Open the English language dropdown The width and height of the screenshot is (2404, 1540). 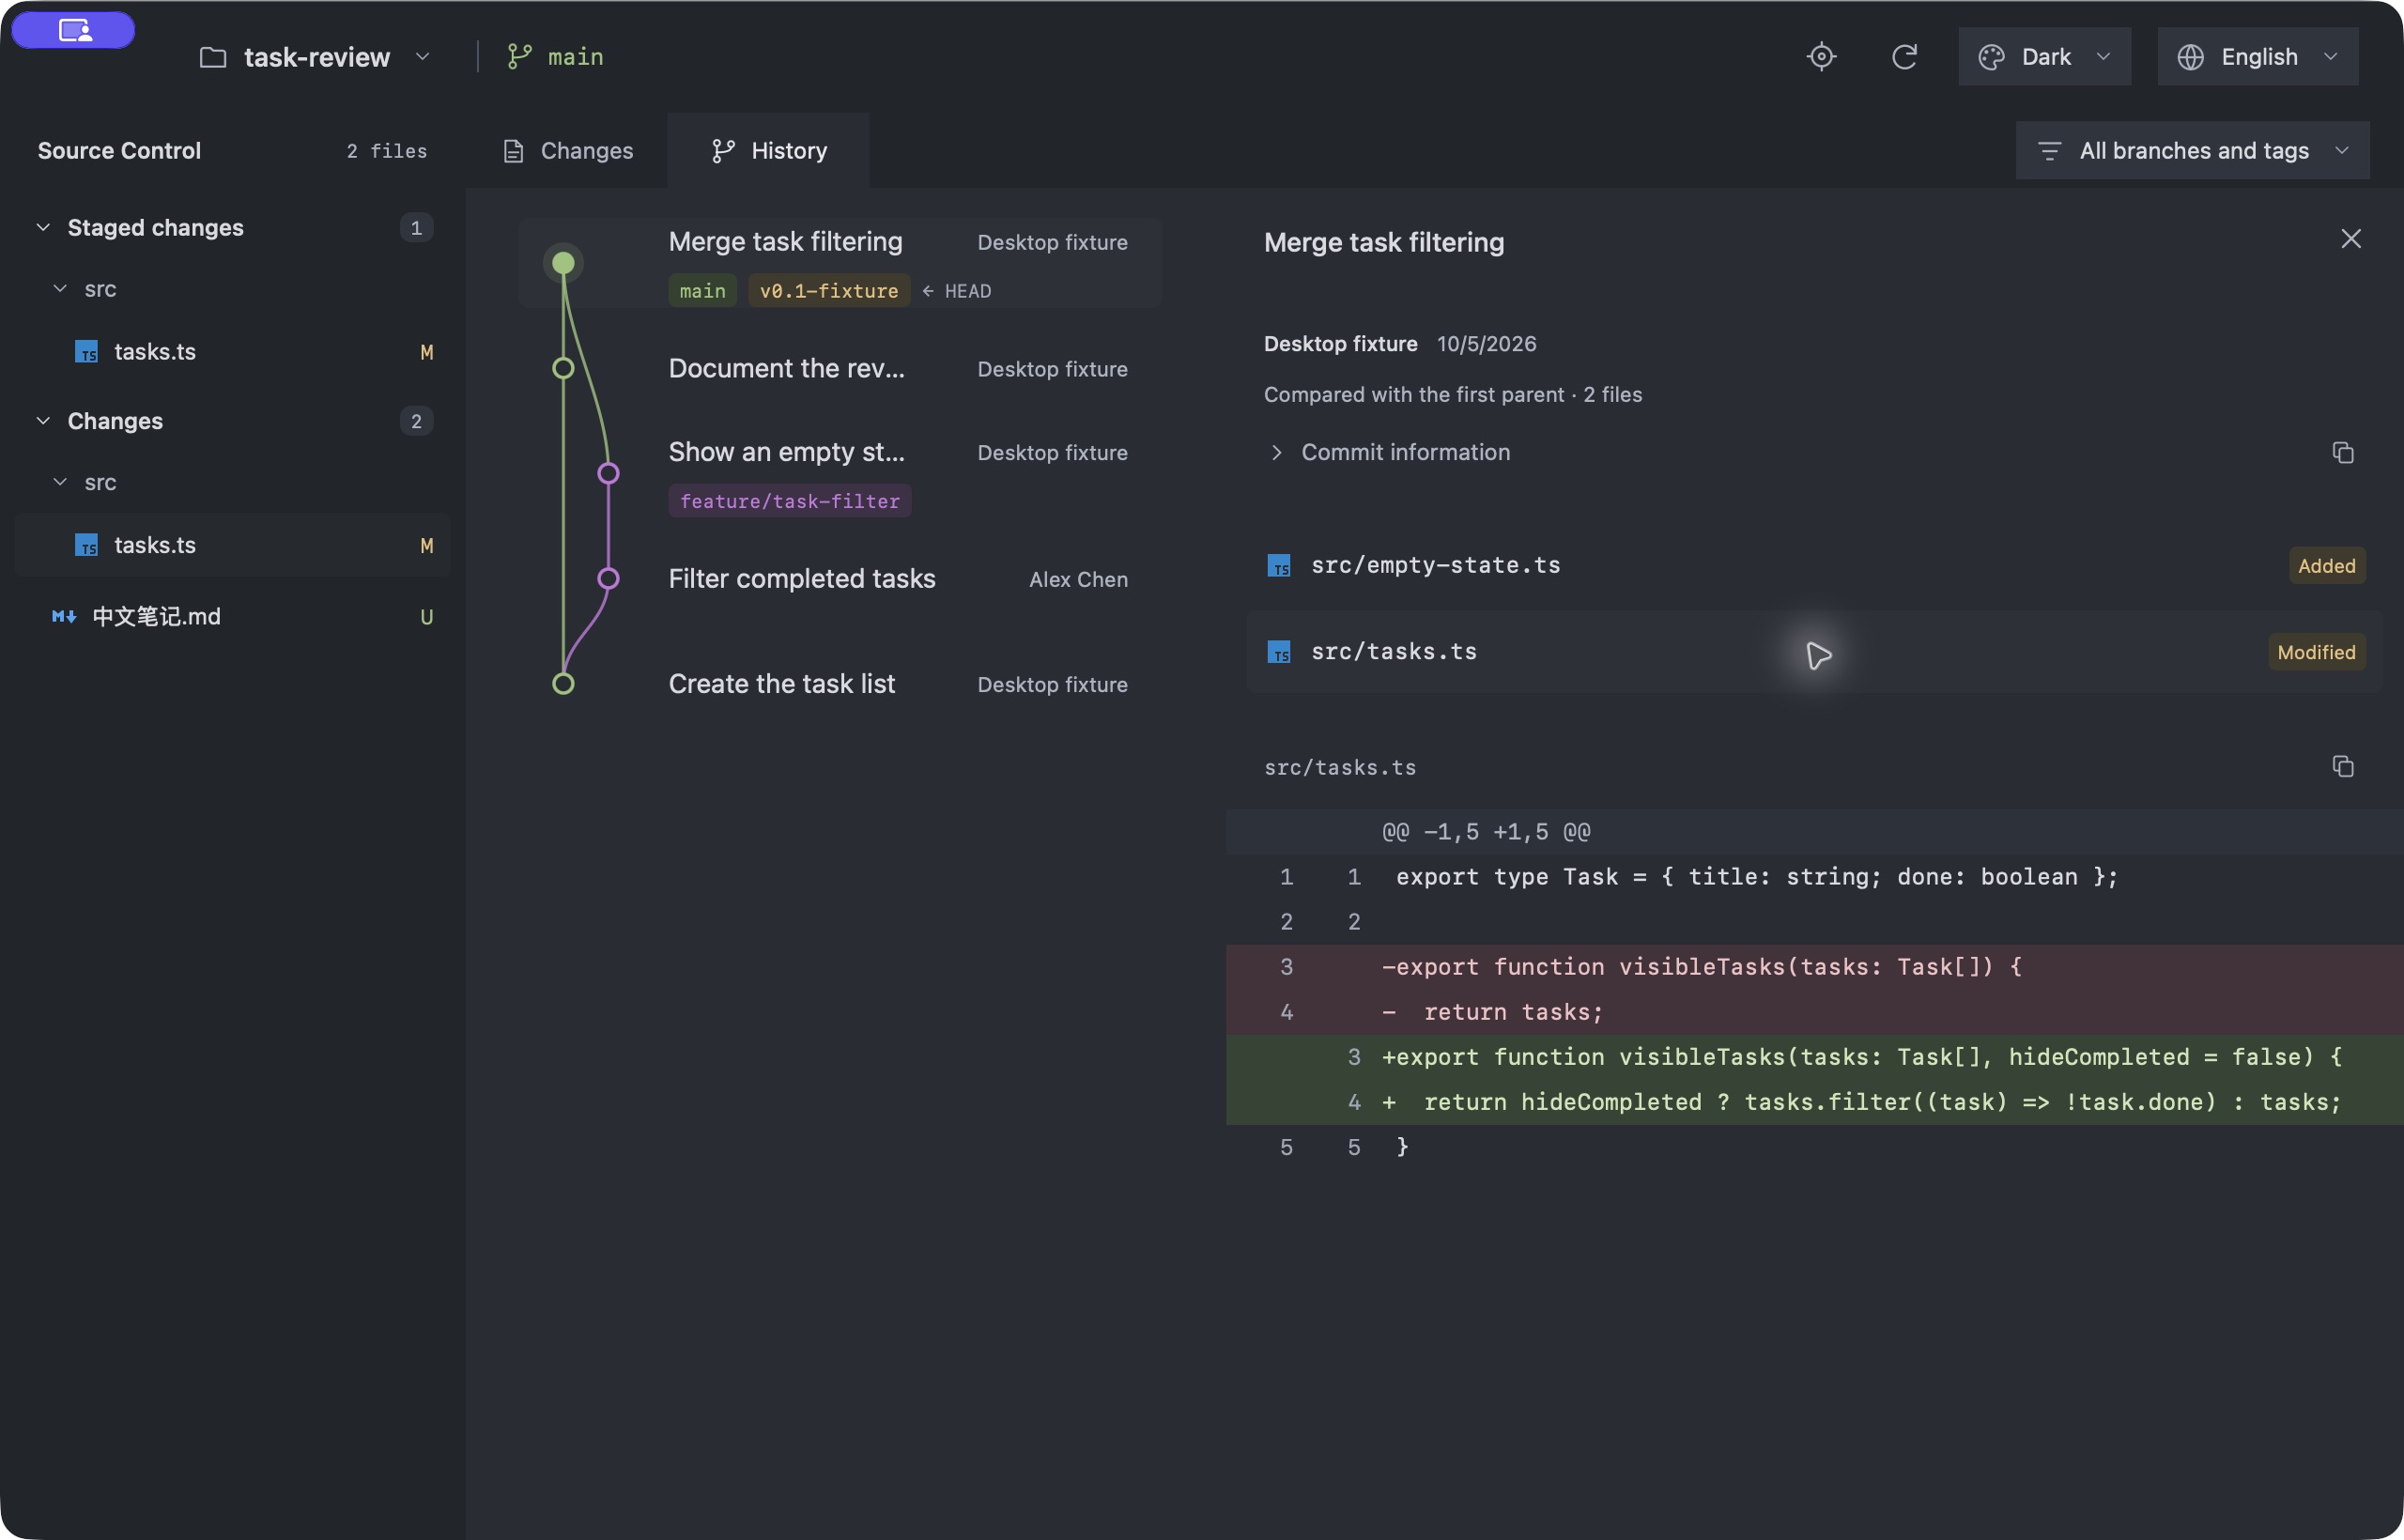pos(2257,57)
